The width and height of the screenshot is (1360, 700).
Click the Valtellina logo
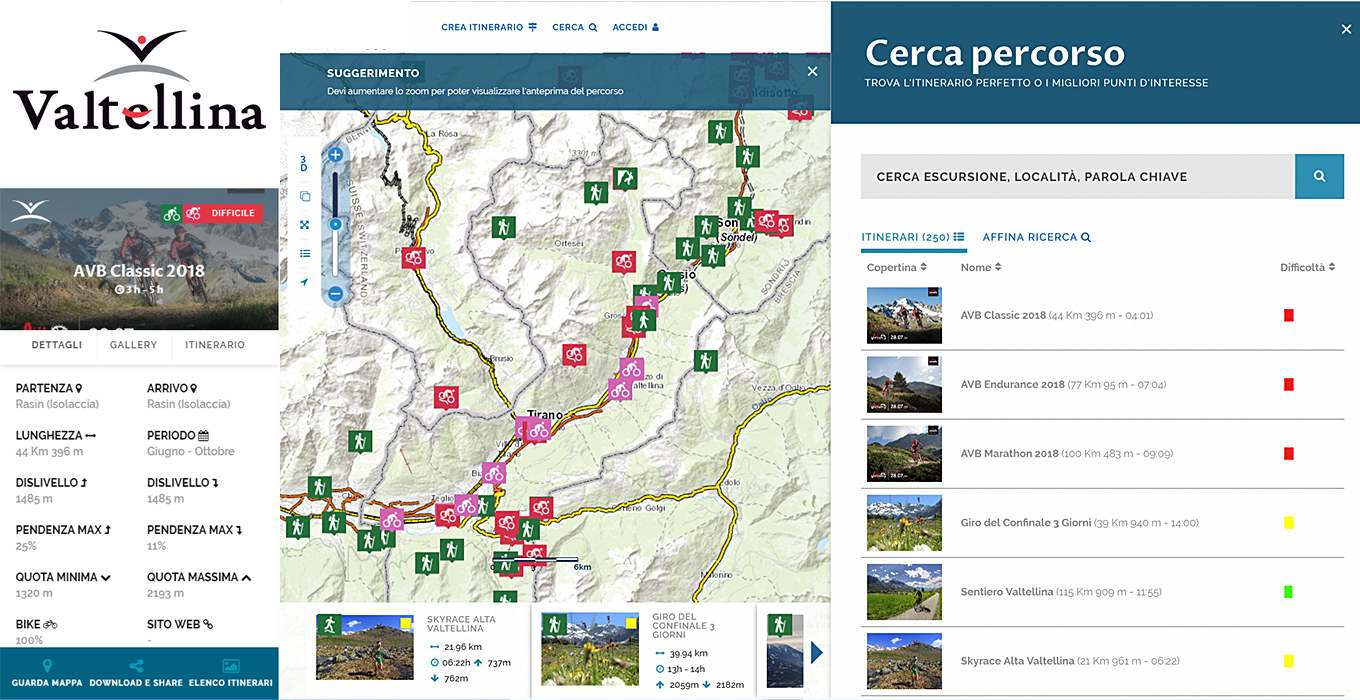click(x=139, y=82)
